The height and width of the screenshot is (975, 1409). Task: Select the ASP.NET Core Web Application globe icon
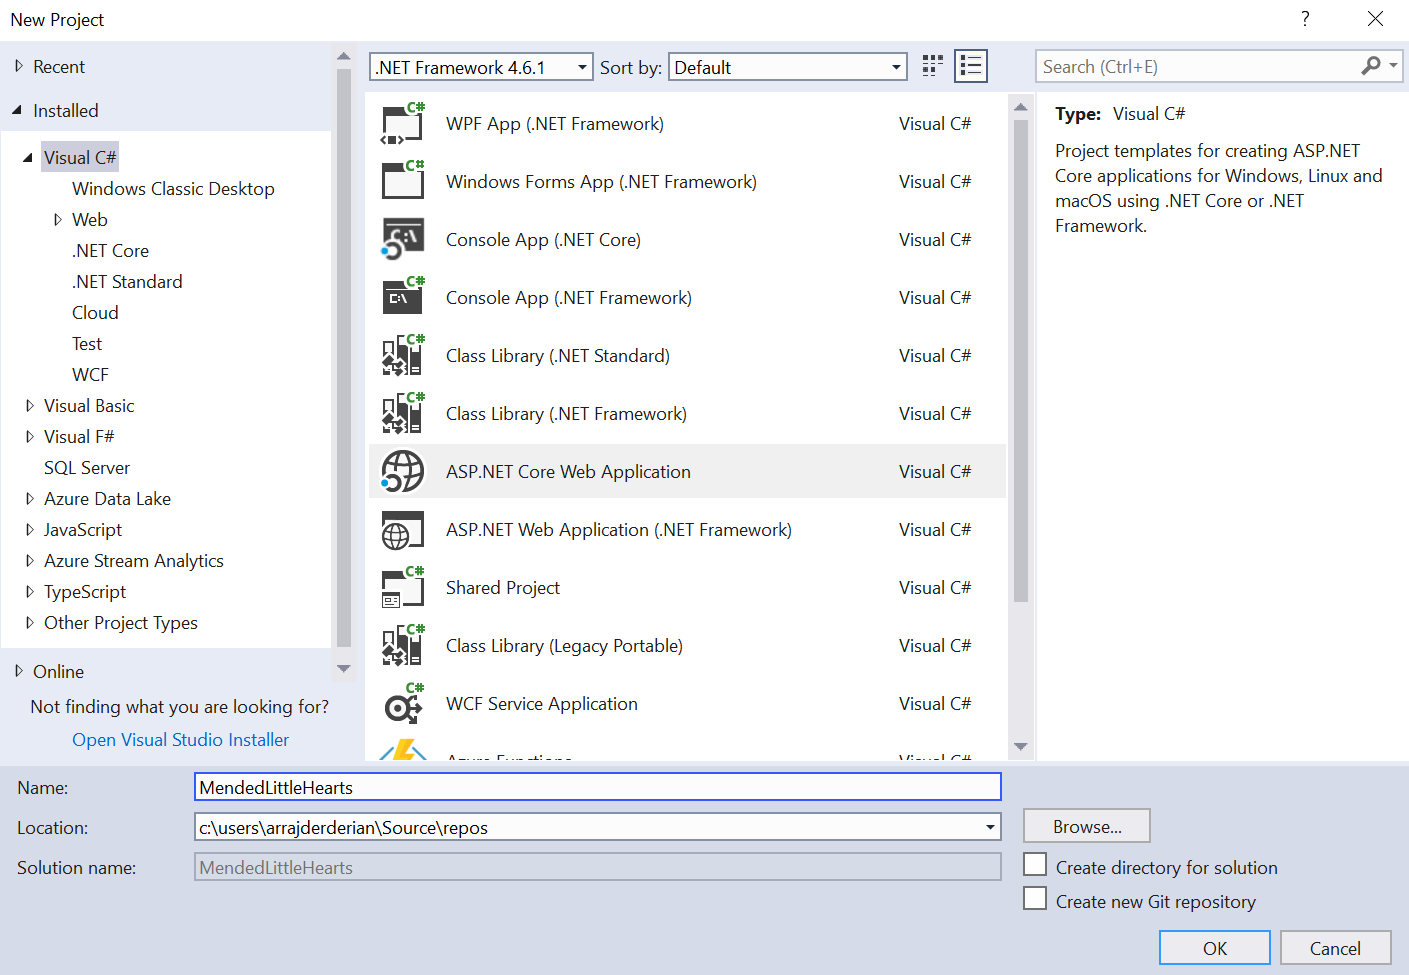point(402,471)
